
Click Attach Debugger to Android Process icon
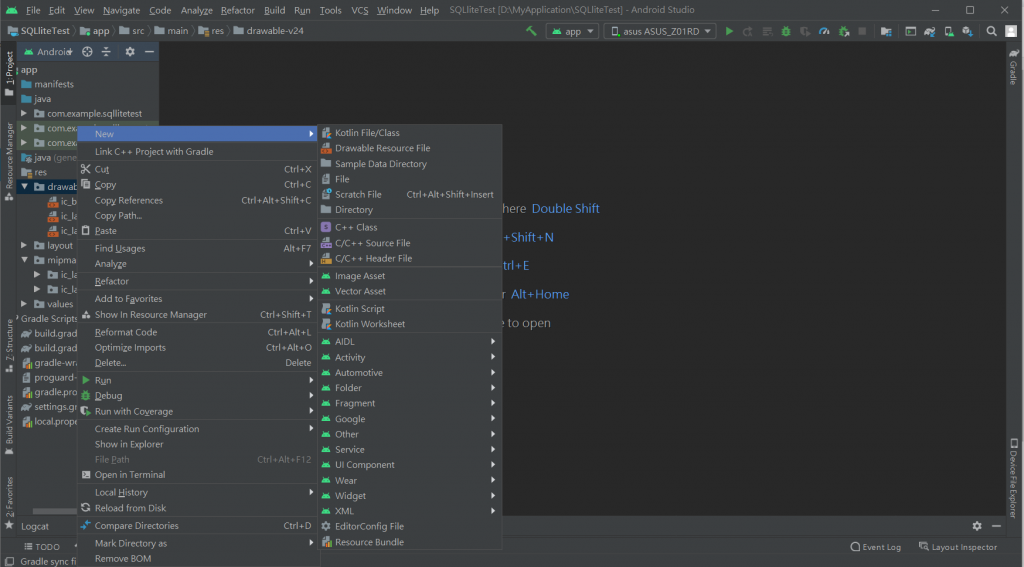[844, 31]
